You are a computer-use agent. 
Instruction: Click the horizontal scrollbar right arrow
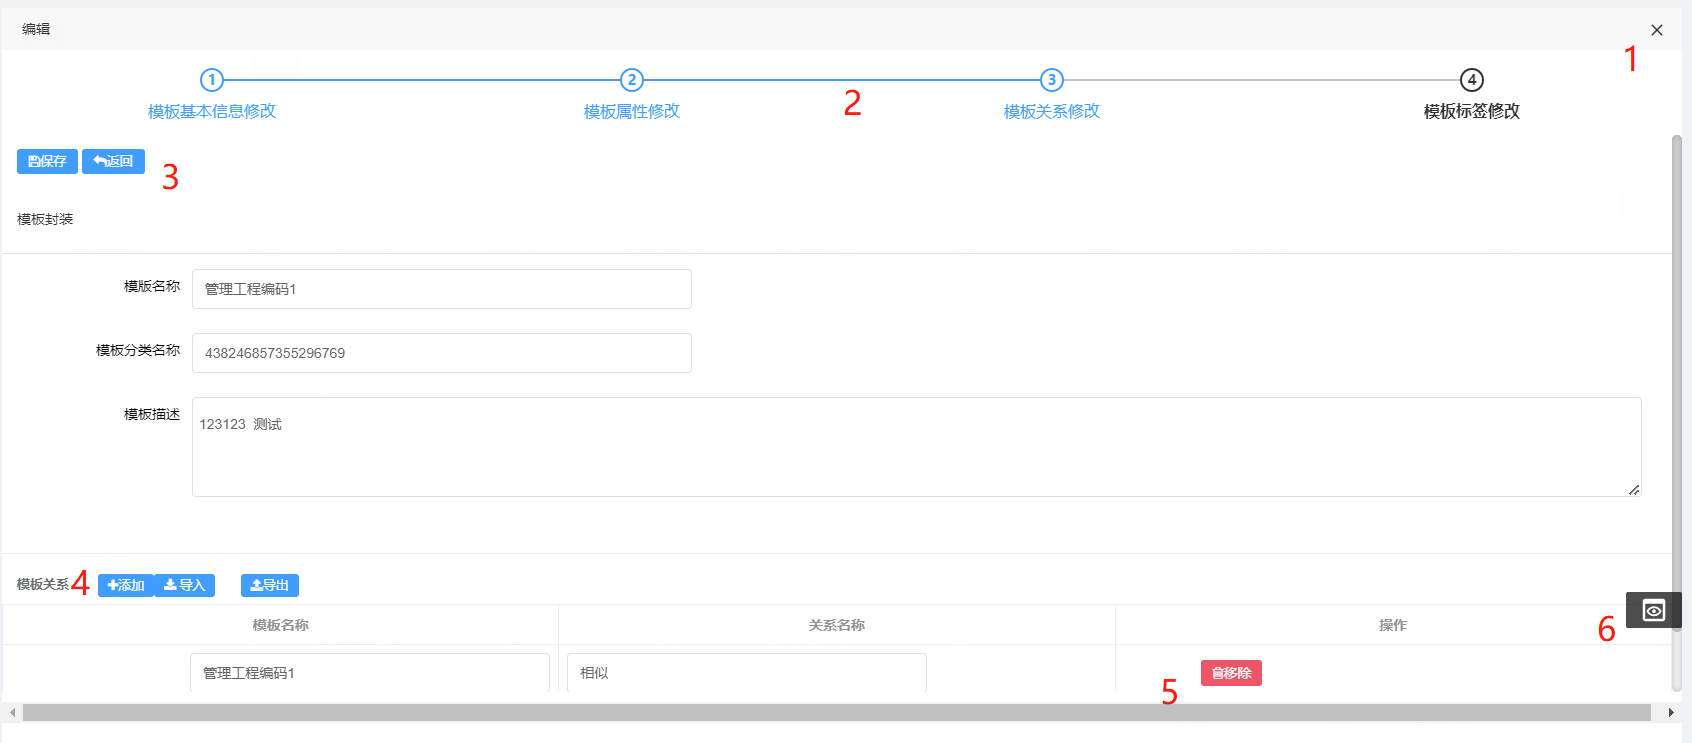pyautogui.click(x=1670, y=713)
